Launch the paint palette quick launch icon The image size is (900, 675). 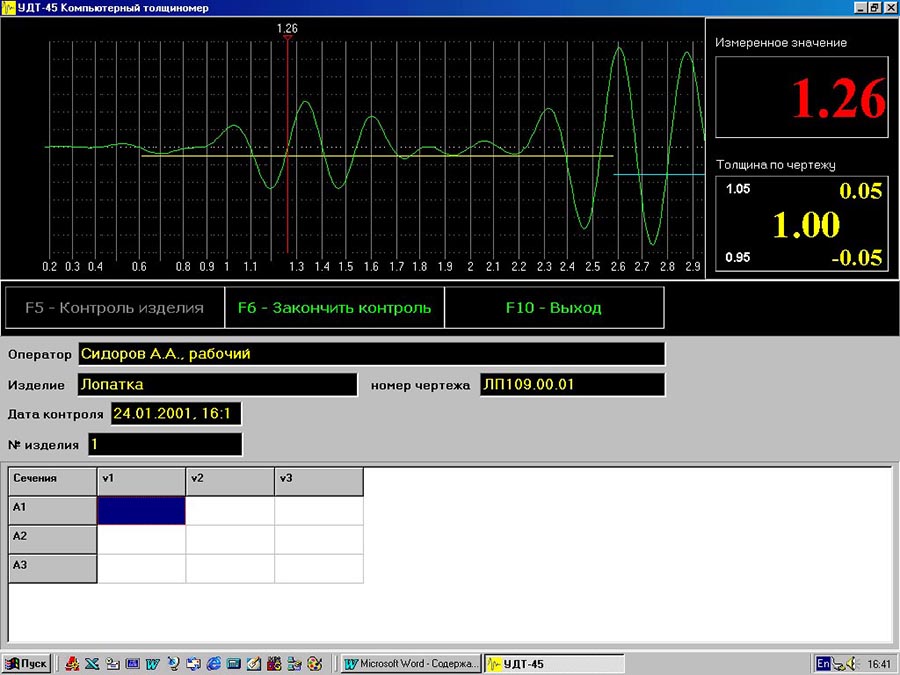click(x=315, y=664)
